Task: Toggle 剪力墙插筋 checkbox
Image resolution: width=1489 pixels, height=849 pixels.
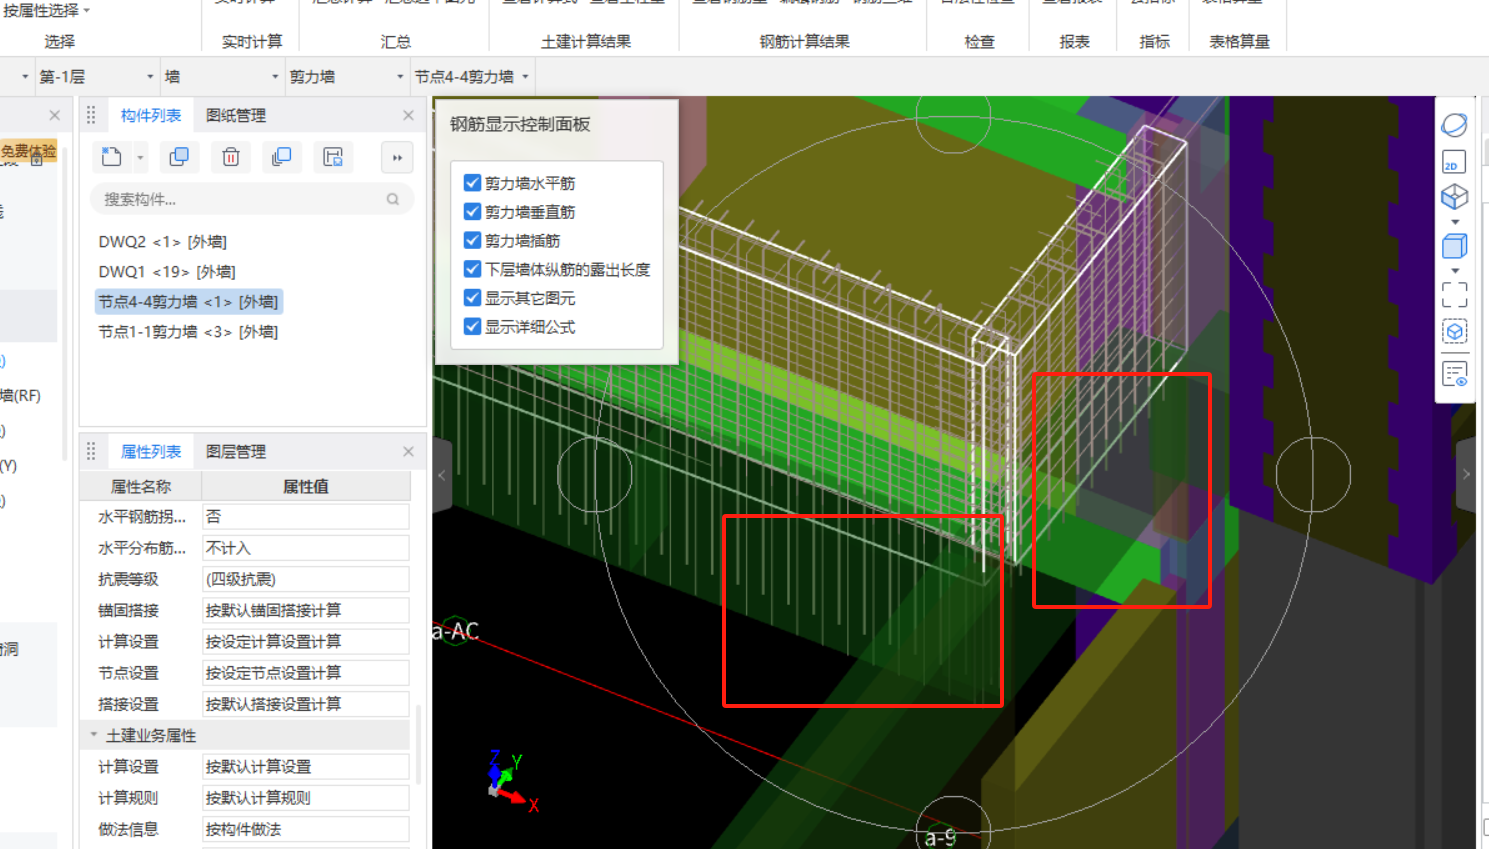Action: pyautogui.click(x=473, y=240)
